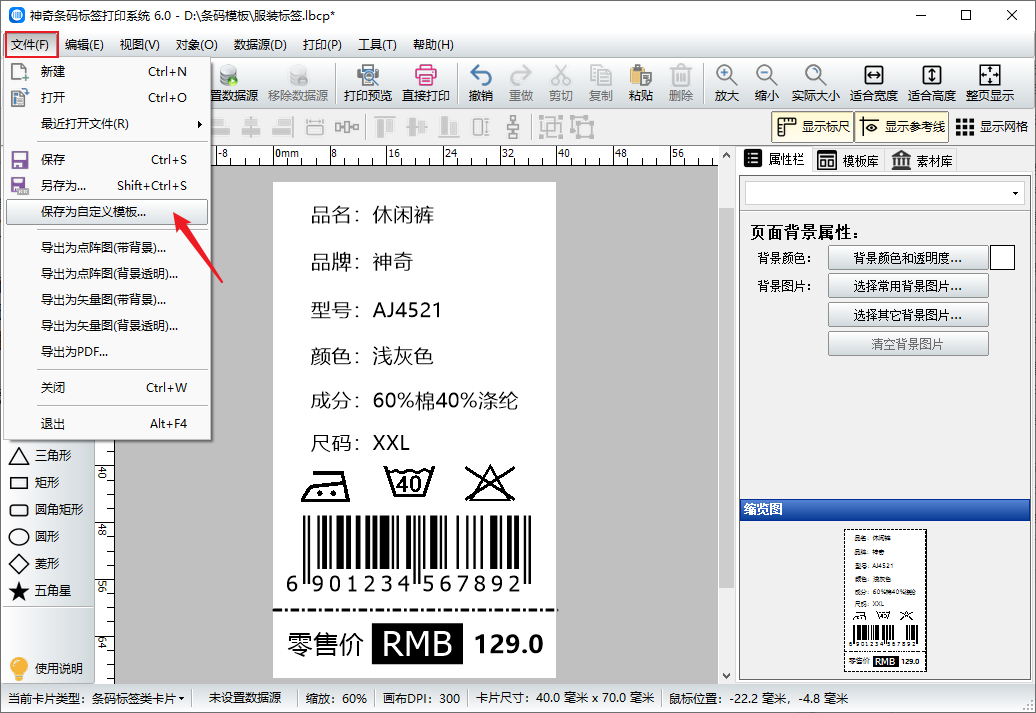Click the 打印预览 print preview icon
Image resolution: width=1036 pixels, height=713 pixels.
[x=367, y=83]
